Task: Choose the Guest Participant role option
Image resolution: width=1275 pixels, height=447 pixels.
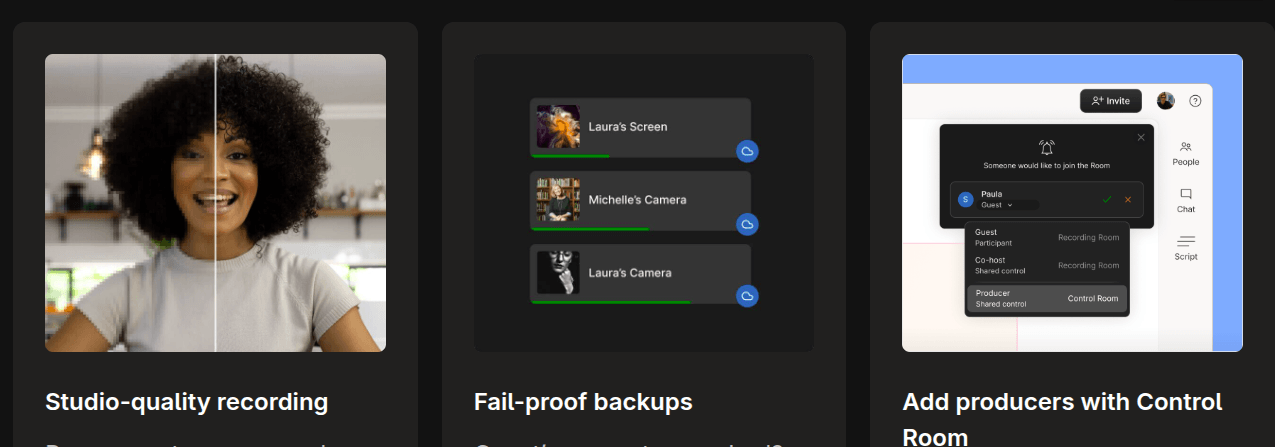Action: (x=1046, y=238)
